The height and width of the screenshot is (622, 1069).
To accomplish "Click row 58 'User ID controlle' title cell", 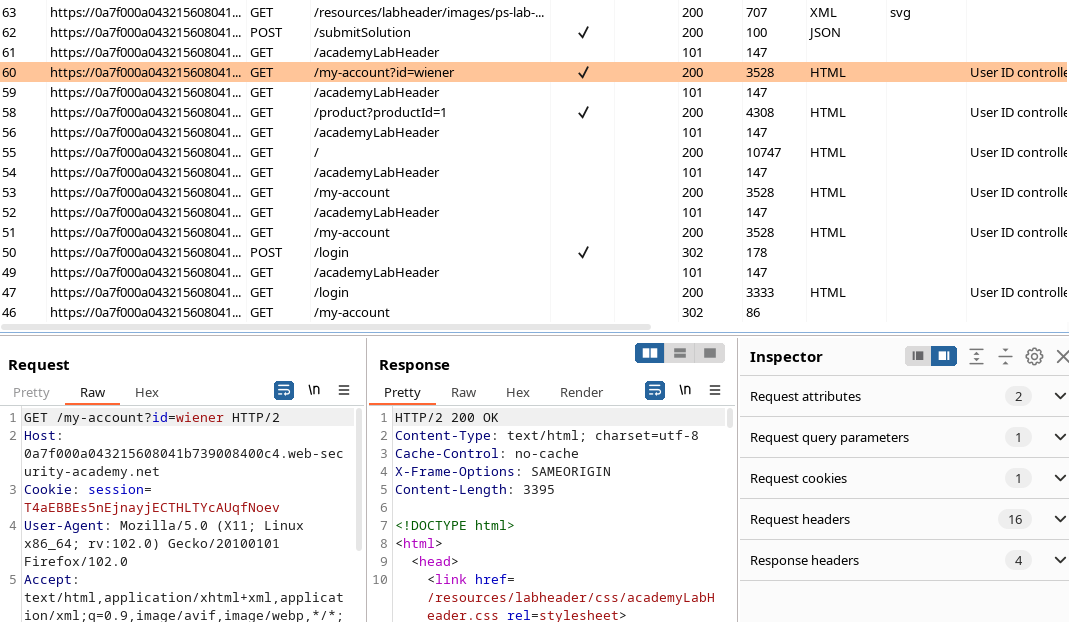I will pos(1019,113).
